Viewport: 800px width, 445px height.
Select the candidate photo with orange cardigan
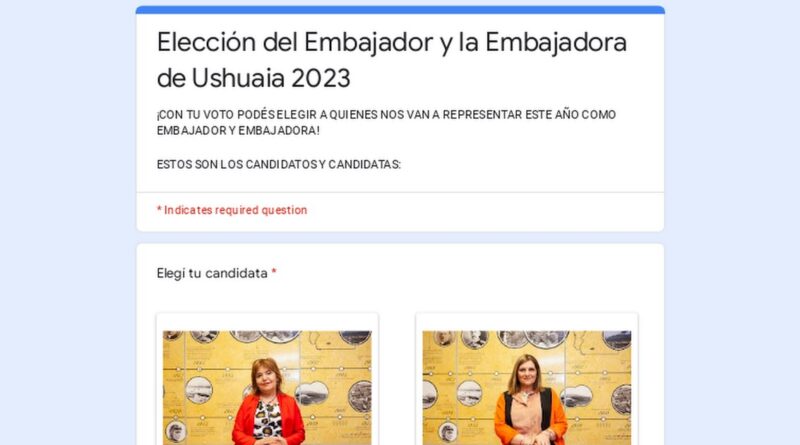(527, 387)
